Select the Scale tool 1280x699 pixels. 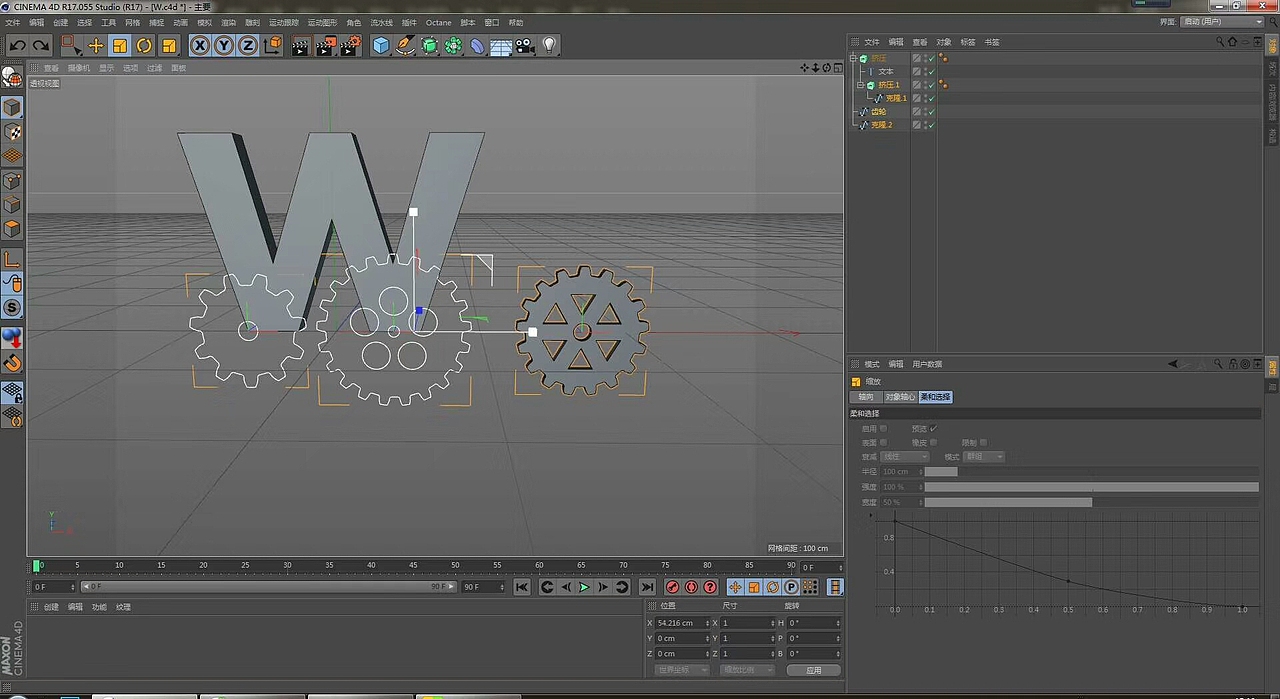[x=119, y=45]
